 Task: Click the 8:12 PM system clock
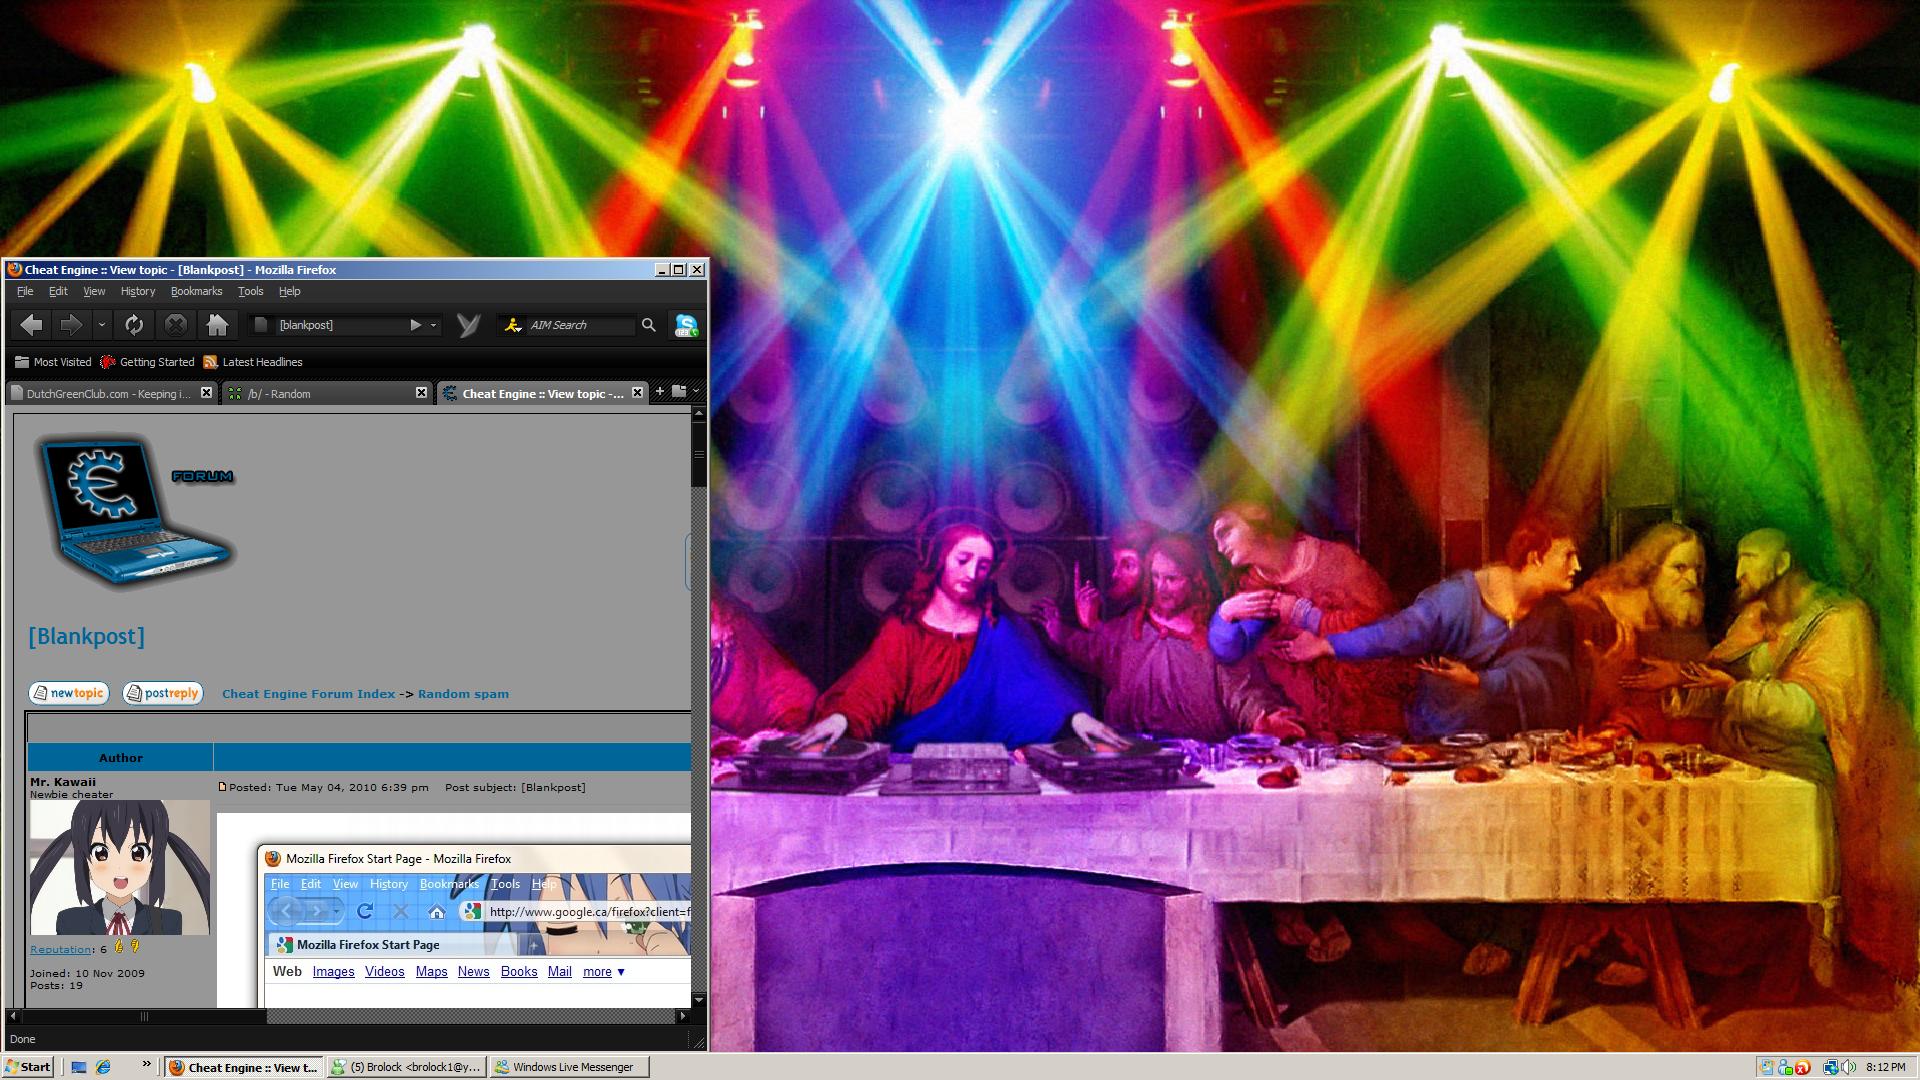pyautogui.click(x=1885, y=1067)
